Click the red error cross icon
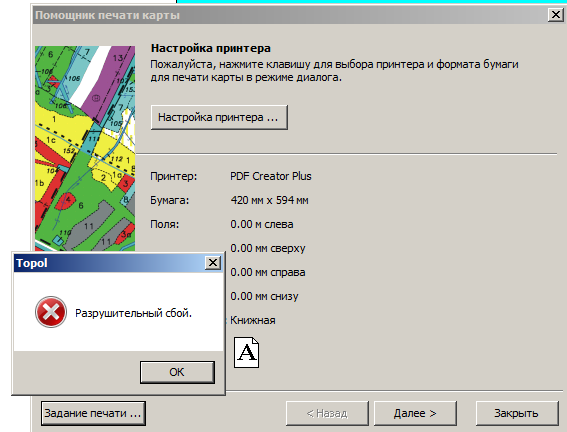This screenshot has width=567, height=432. click(x=51, y=312)
